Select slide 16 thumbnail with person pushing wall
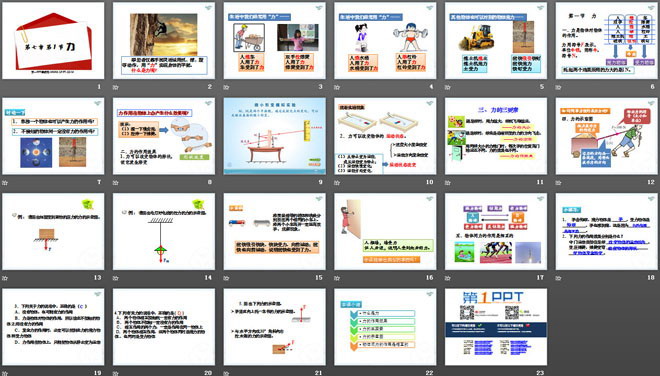Image resolution: width=660 pixels, height=376 pixels. tap(385, 231)
